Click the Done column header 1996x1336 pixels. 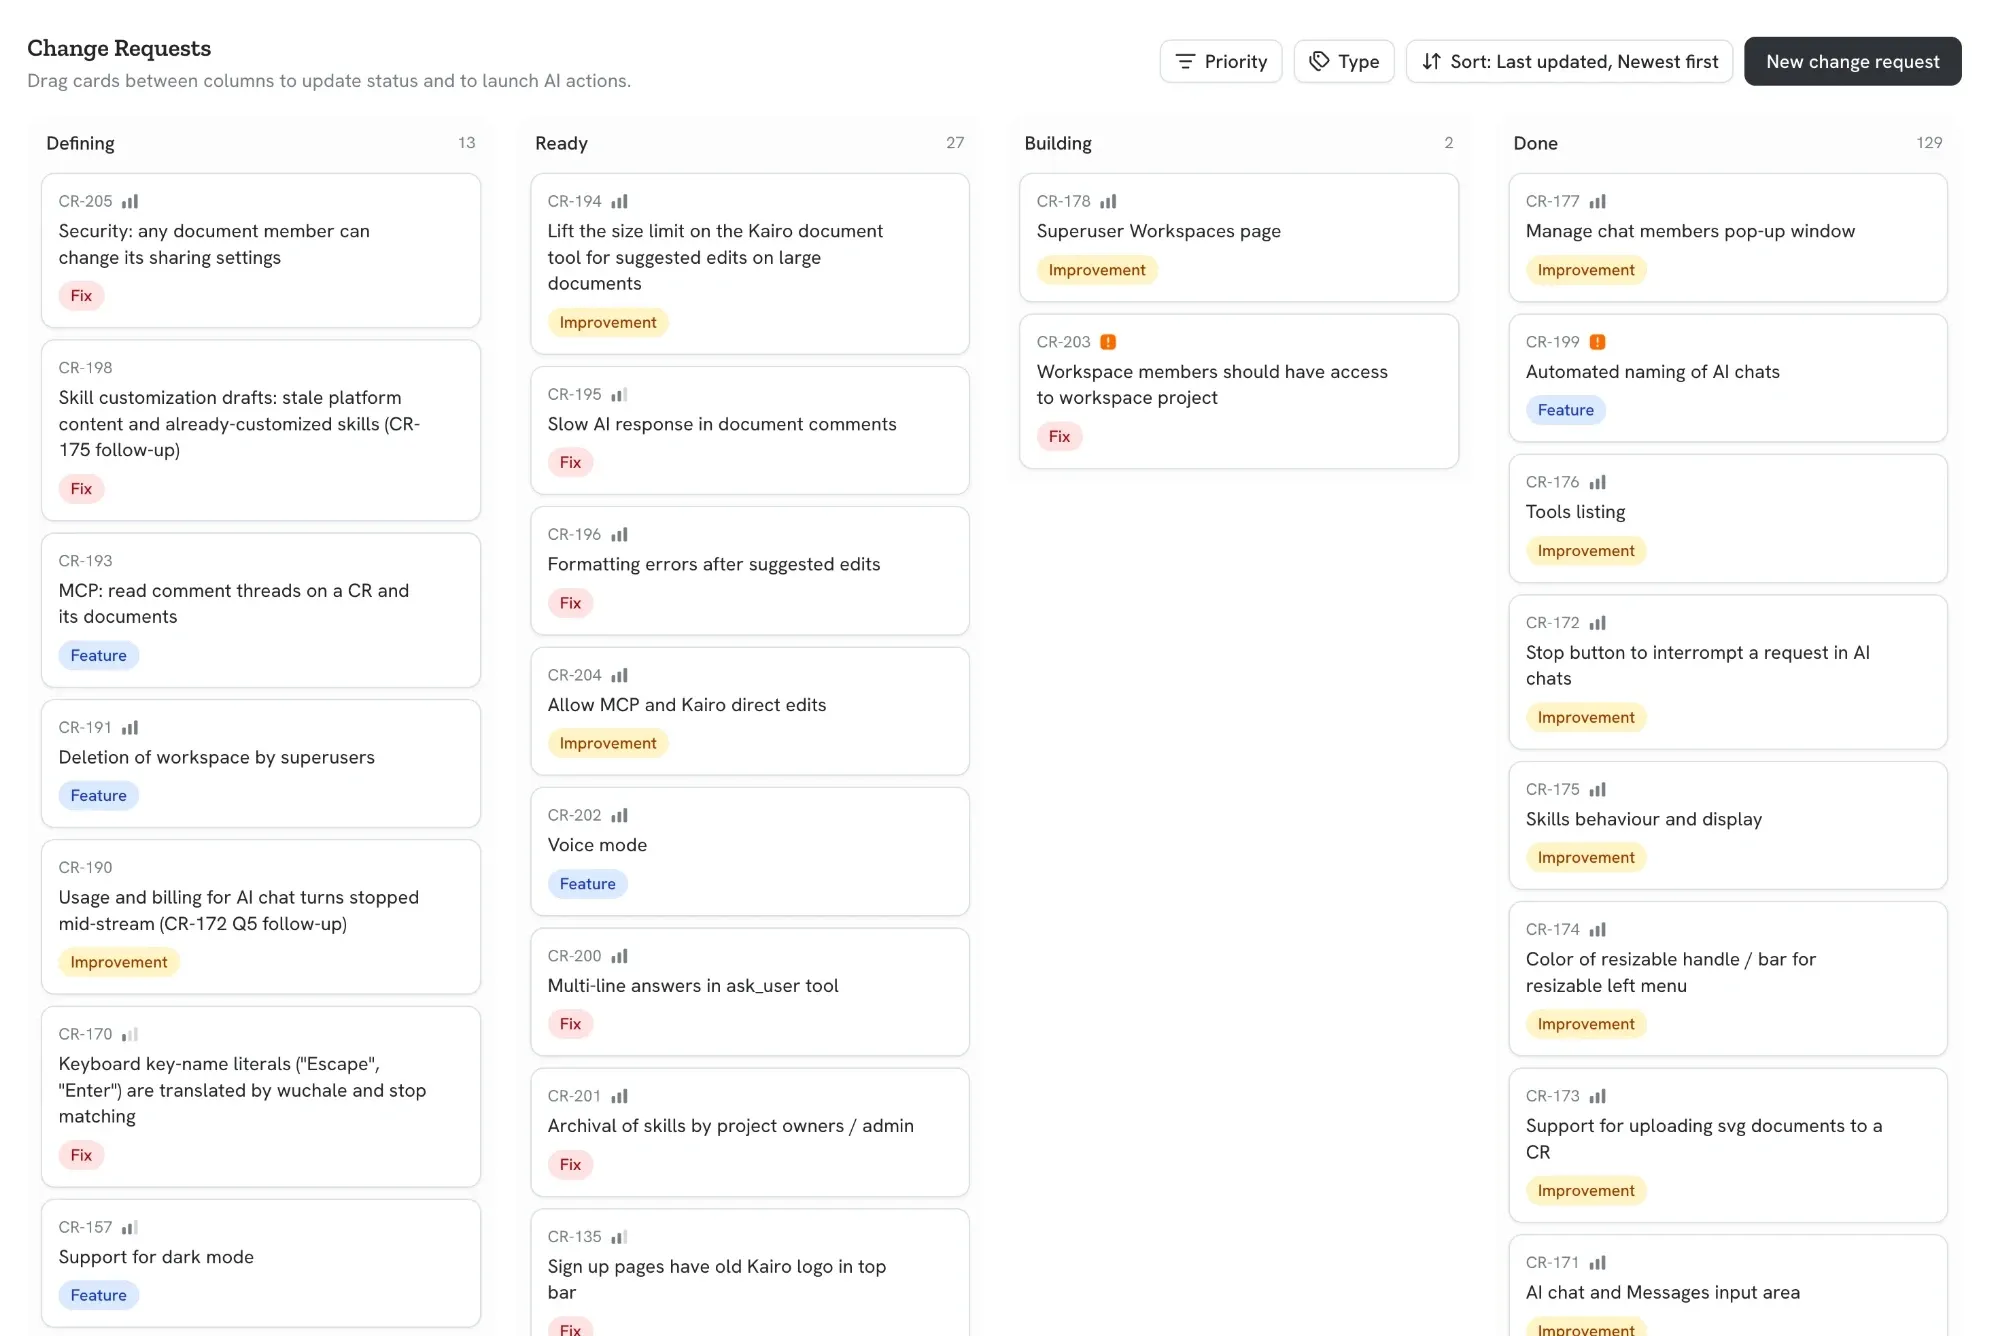[x=1535, y=143]
